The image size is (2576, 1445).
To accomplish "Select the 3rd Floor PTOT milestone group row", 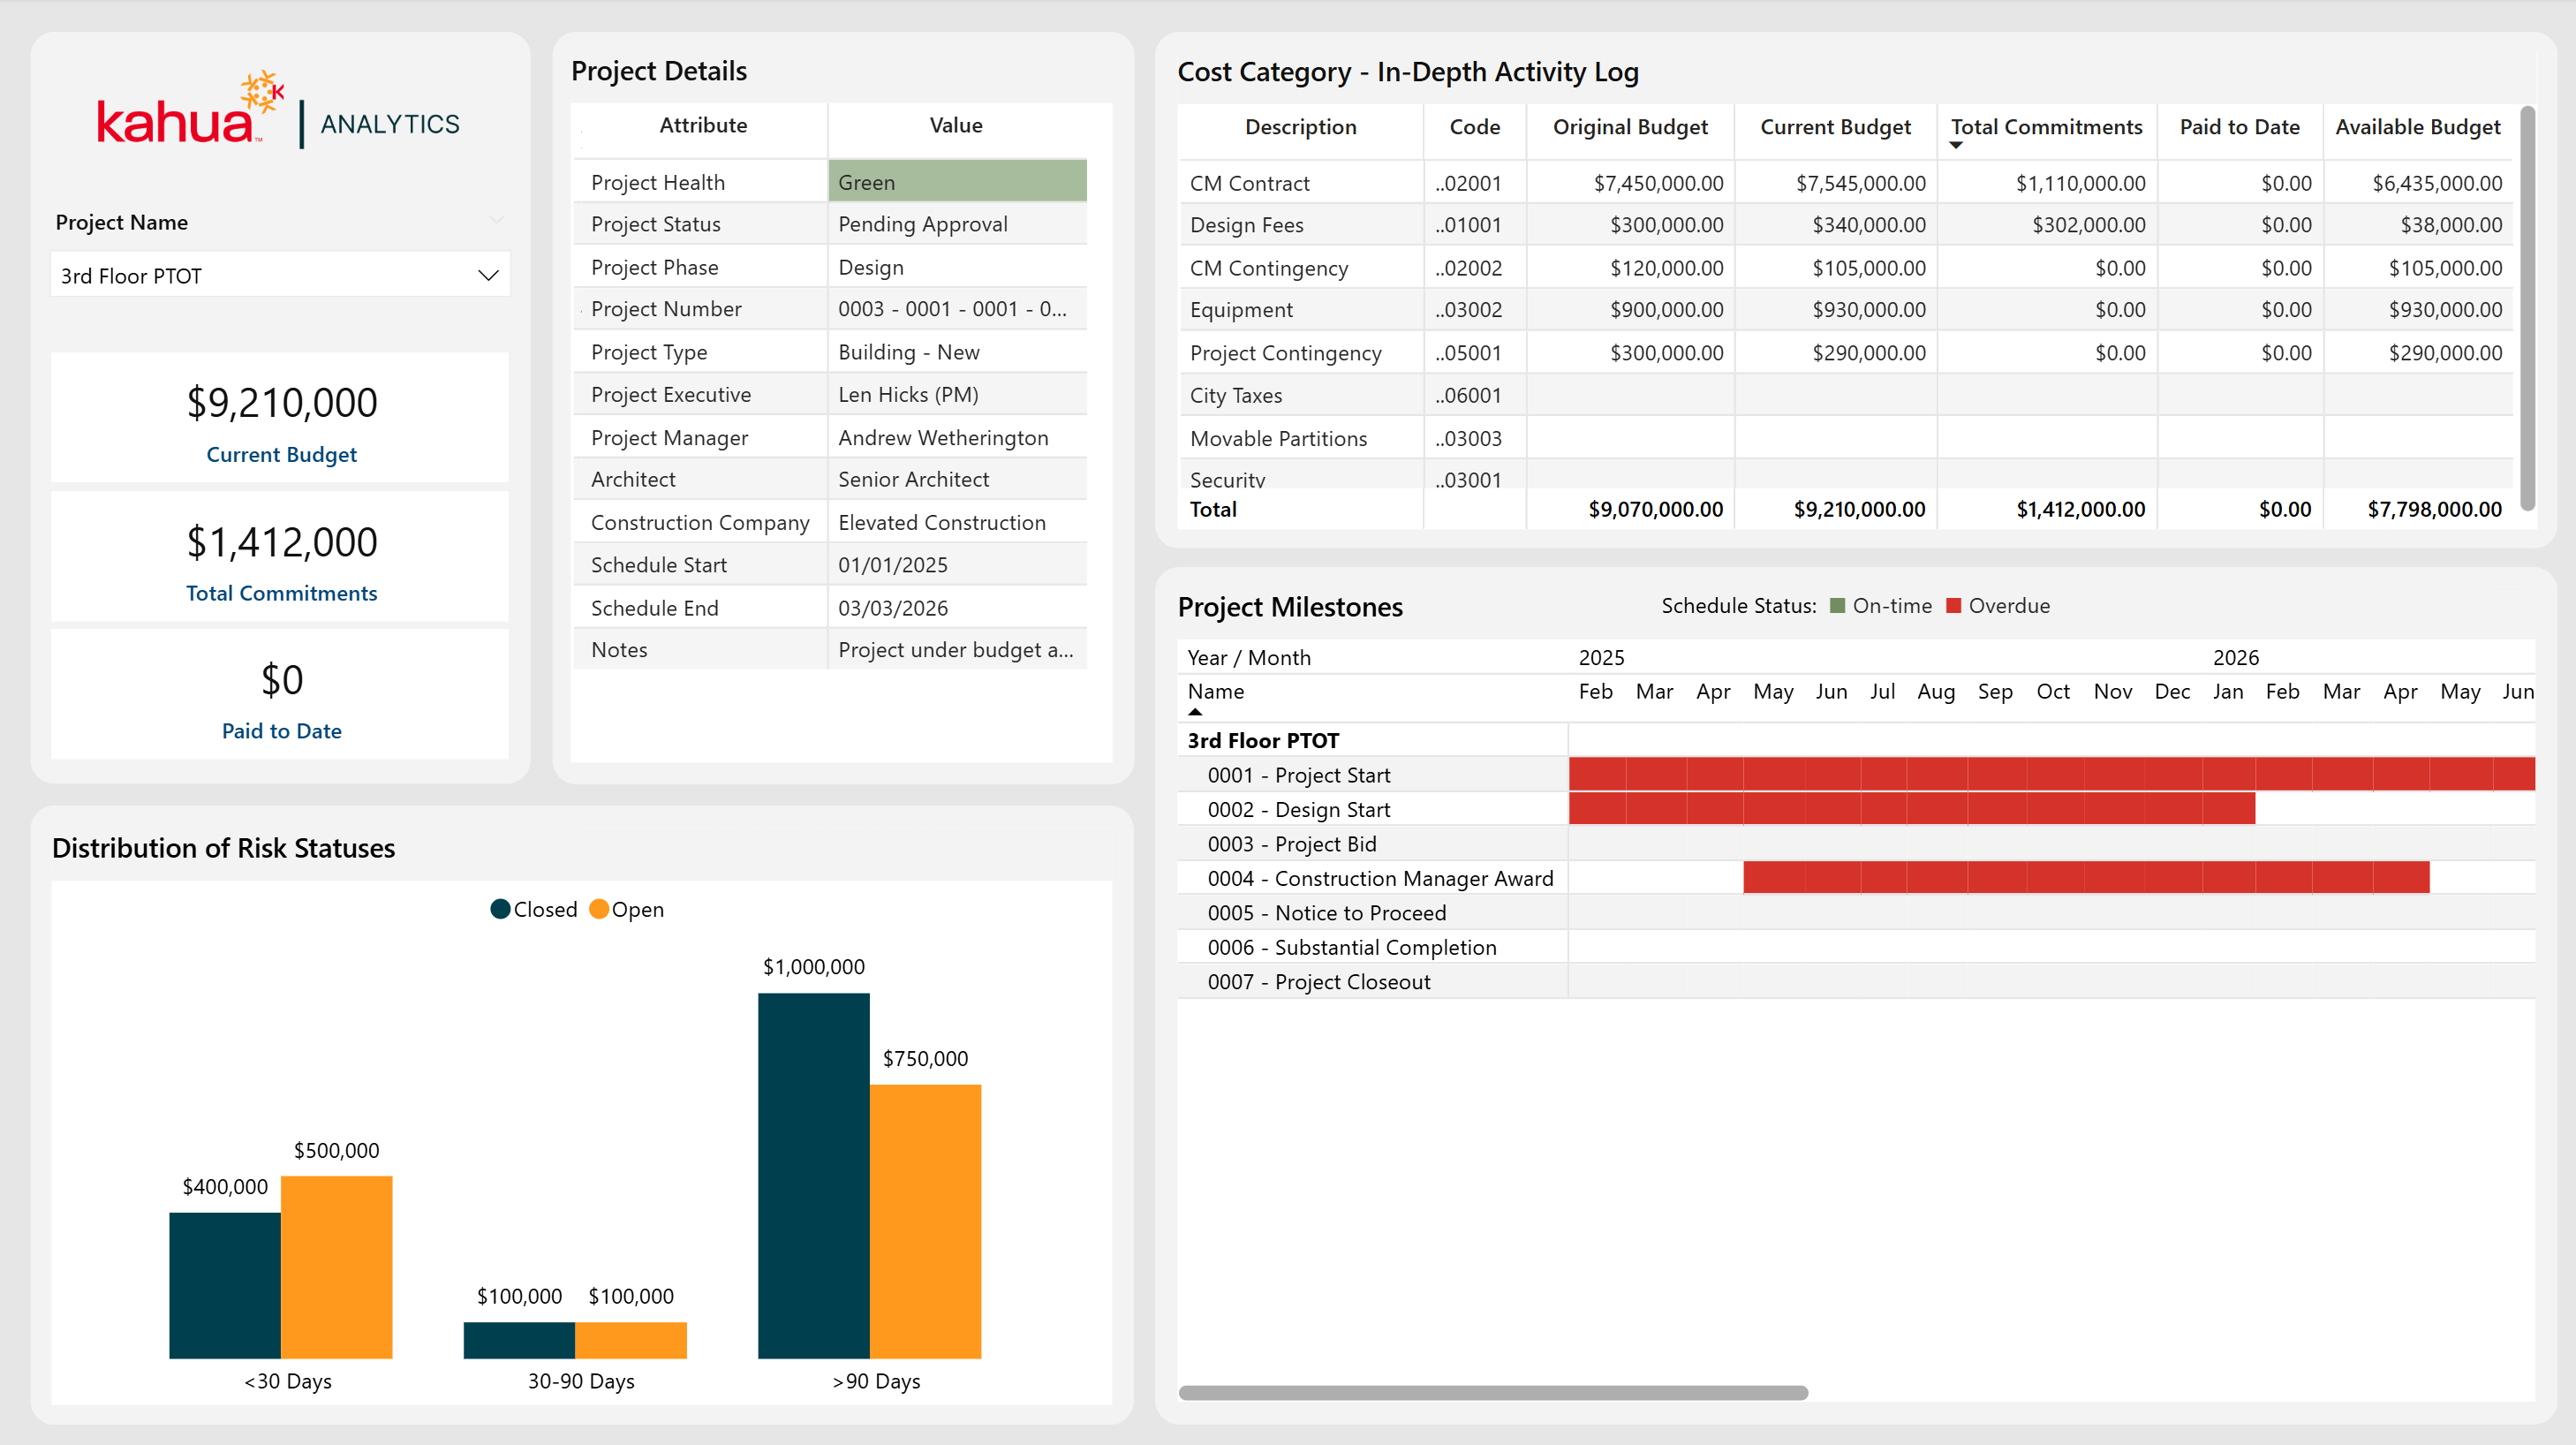I will [1263, 740].
